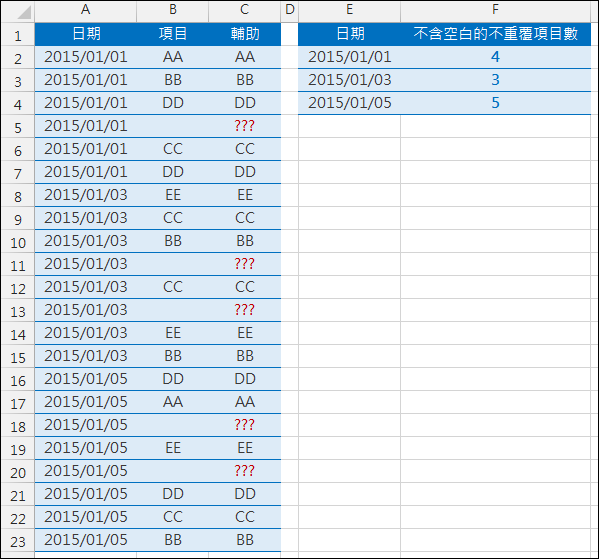Select cell E4 with 2015/01/05

(349, 103)
